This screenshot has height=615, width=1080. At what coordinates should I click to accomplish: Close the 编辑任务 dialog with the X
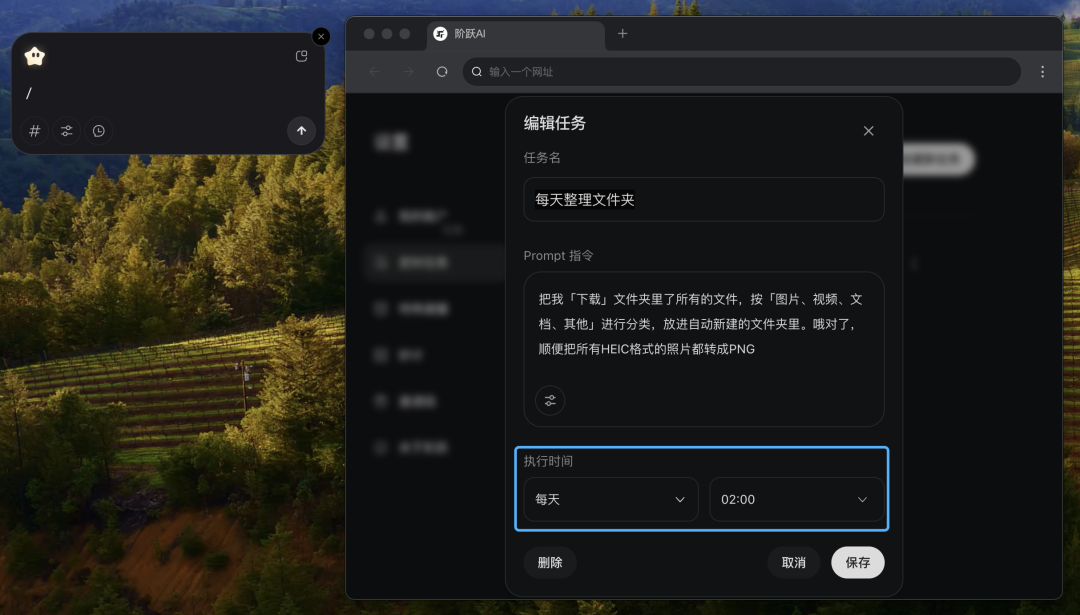click(869, 131)
